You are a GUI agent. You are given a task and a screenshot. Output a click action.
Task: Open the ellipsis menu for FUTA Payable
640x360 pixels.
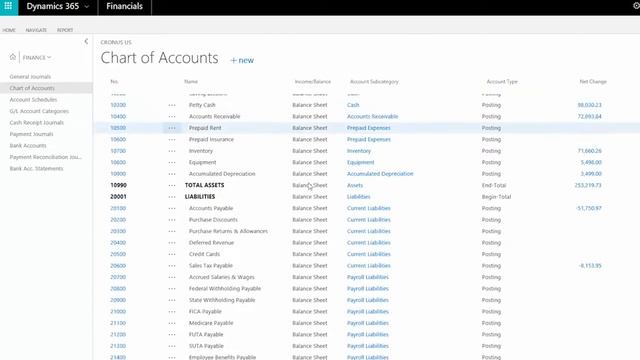(172, 334)
